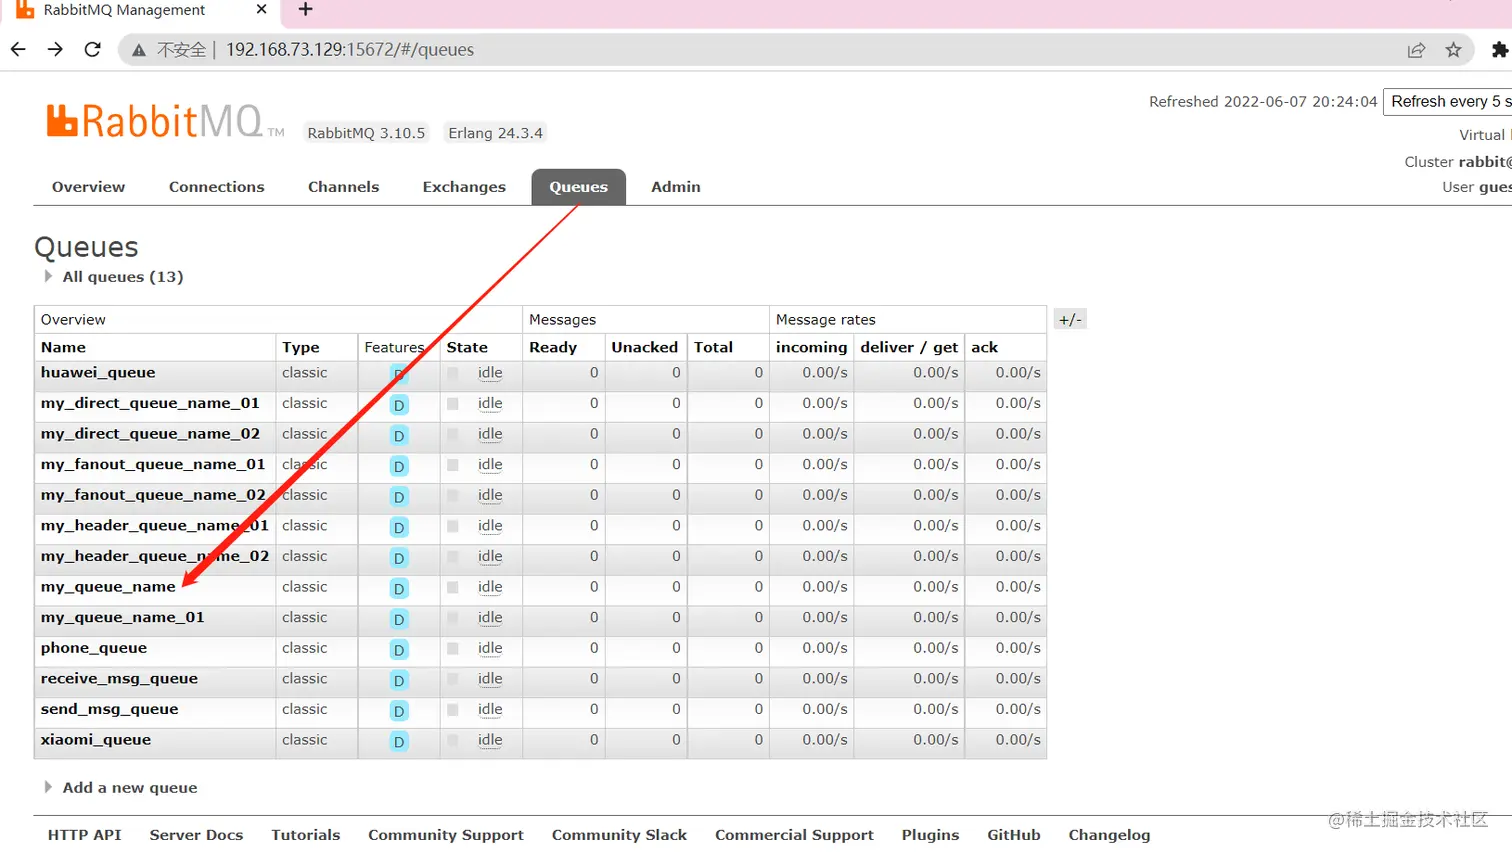Click the RabbitMQ logo
Image resolution: width=1512 pixels, height=853 pixels.
coord(165,121)
